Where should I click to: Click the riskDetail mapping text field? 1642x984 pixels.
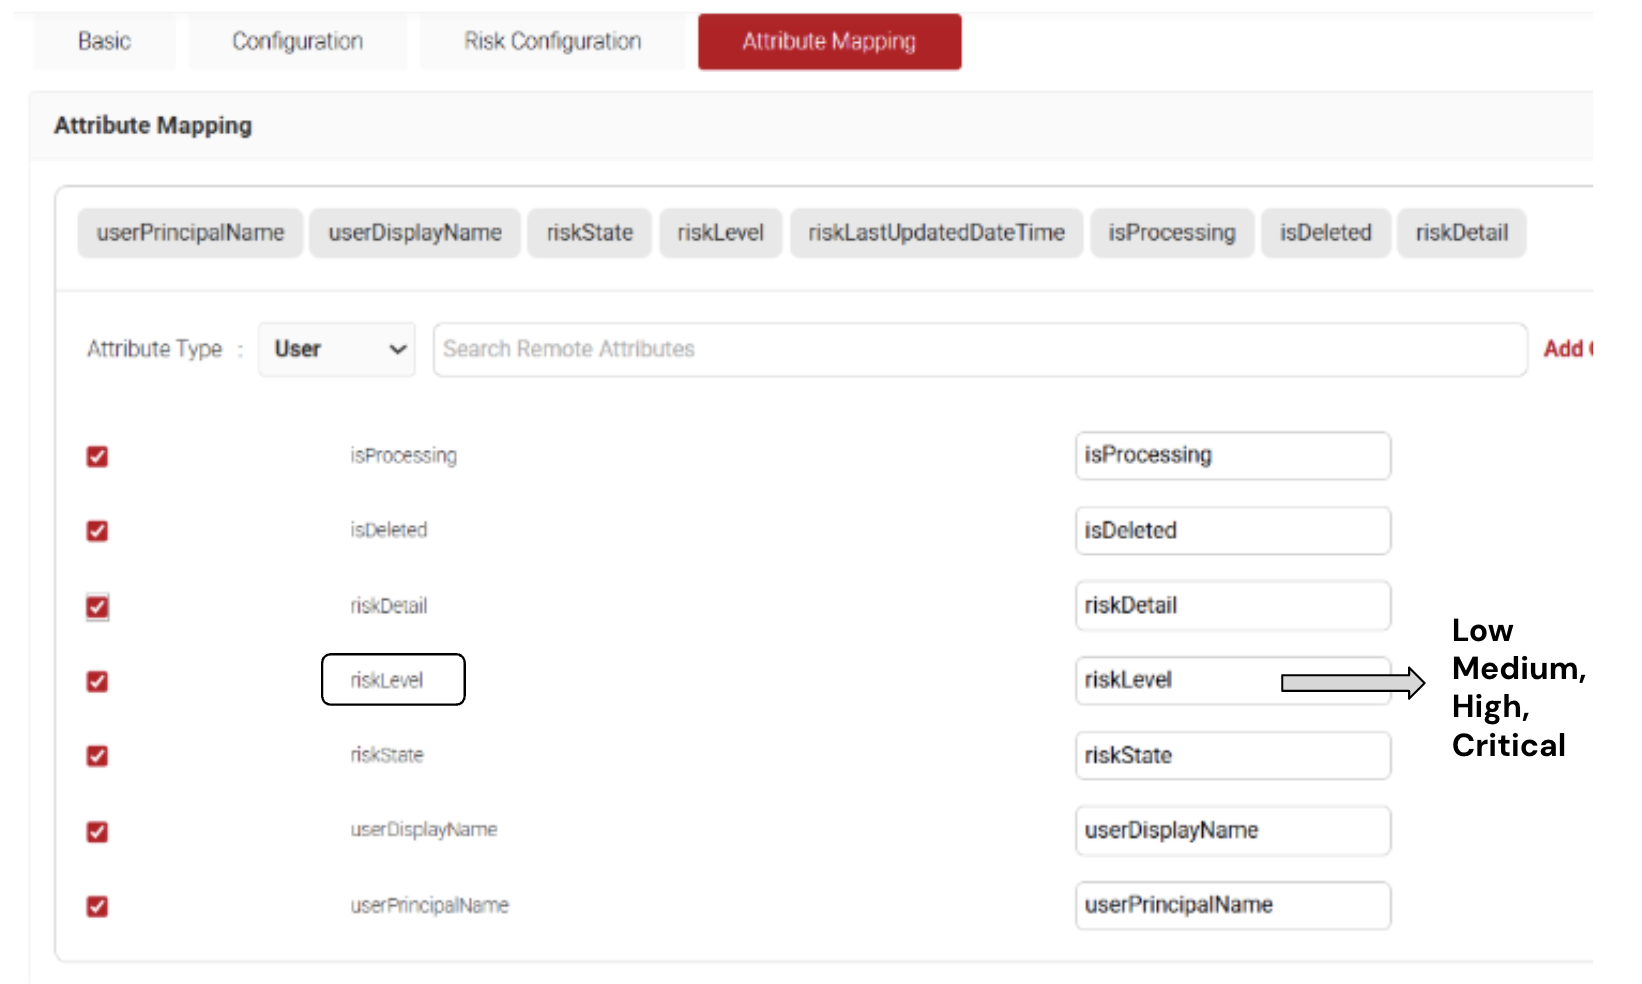point(1232,606)
